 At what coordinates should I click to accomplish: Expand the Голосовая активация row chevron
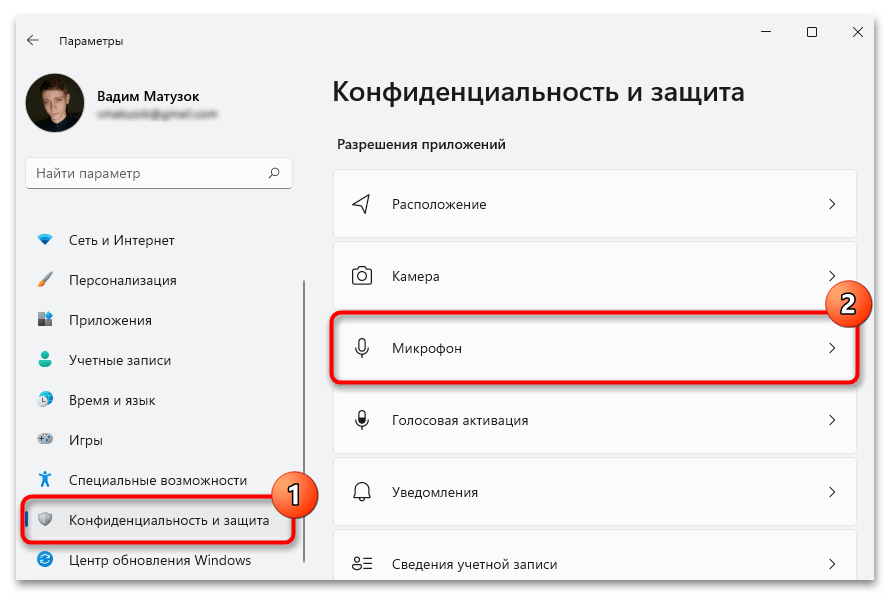832,420
